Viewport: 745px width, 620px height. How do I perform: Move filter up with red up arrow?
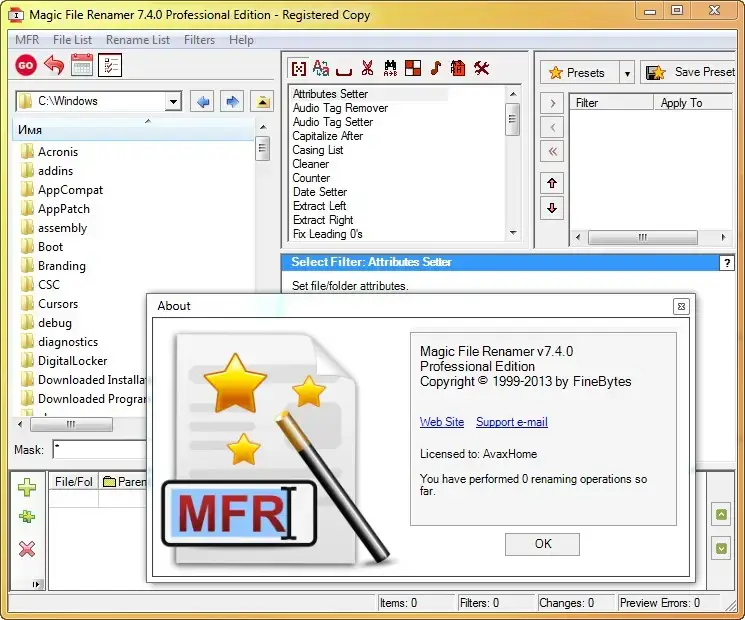(552, 183)
